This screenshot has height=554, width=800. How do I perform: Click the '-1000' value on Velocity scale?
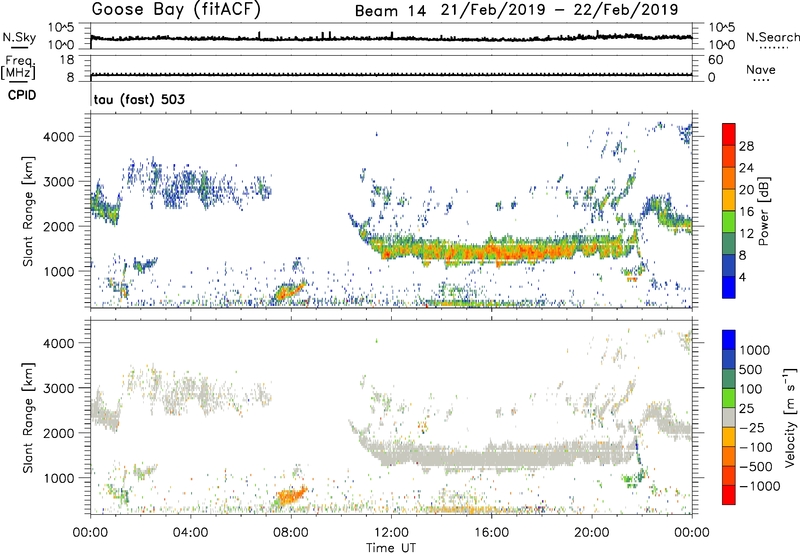tap(760, 486)
